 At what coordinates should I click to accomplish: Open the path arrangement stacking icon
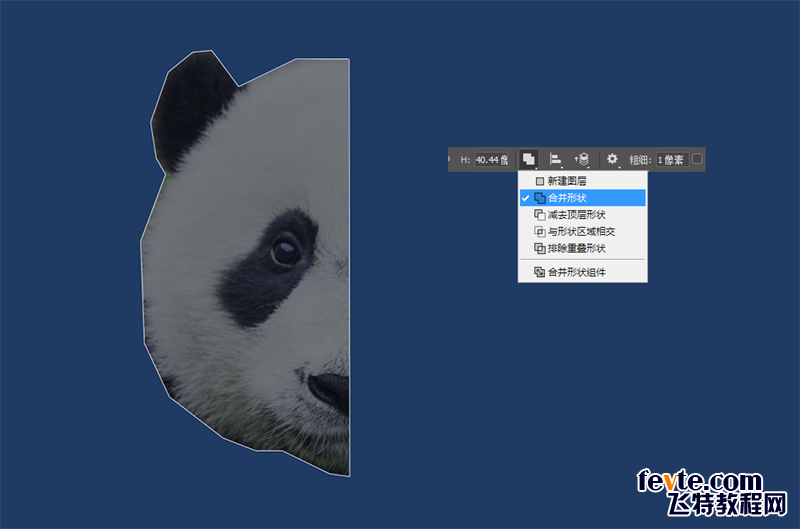(x=581, y=159)
